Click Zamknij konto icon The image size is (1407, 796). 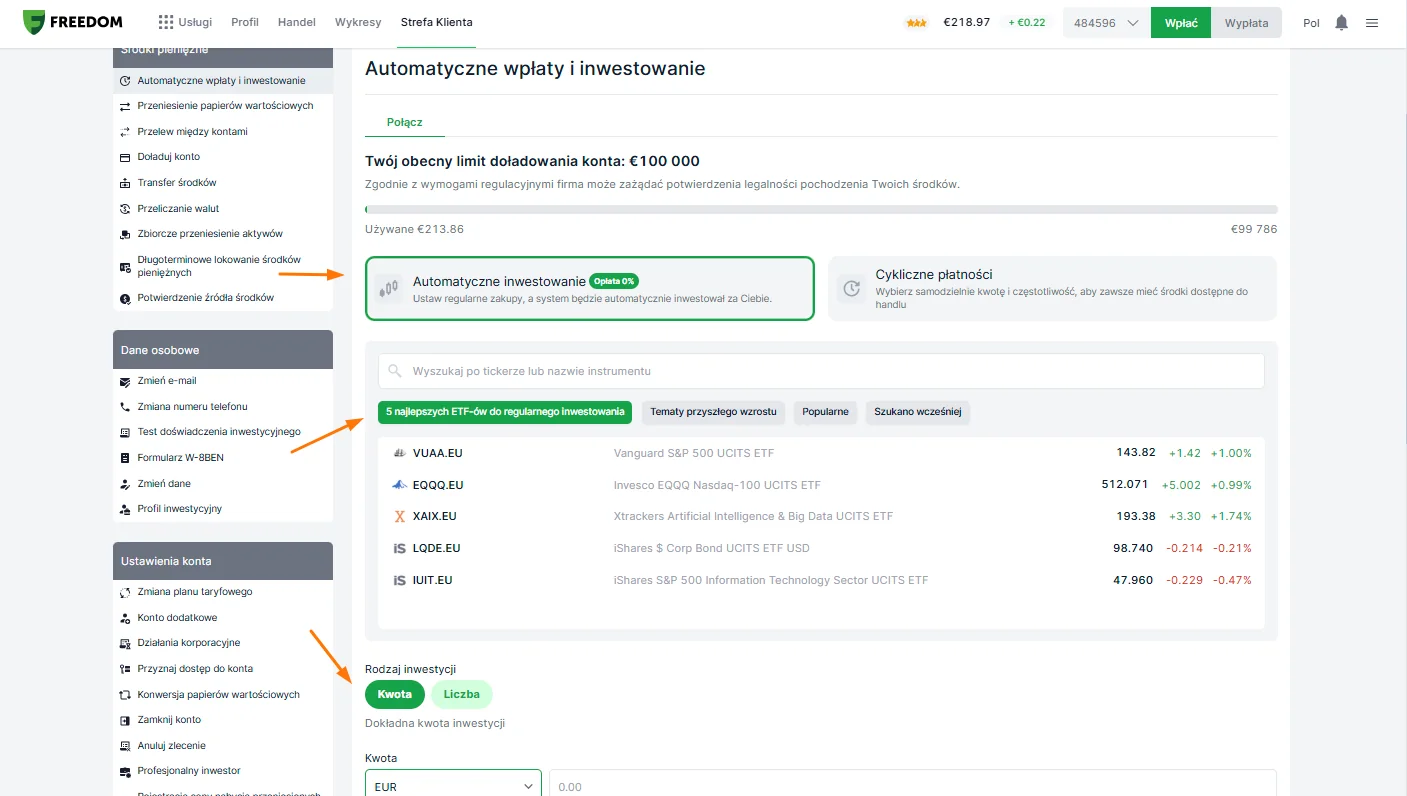pos(125,720)
